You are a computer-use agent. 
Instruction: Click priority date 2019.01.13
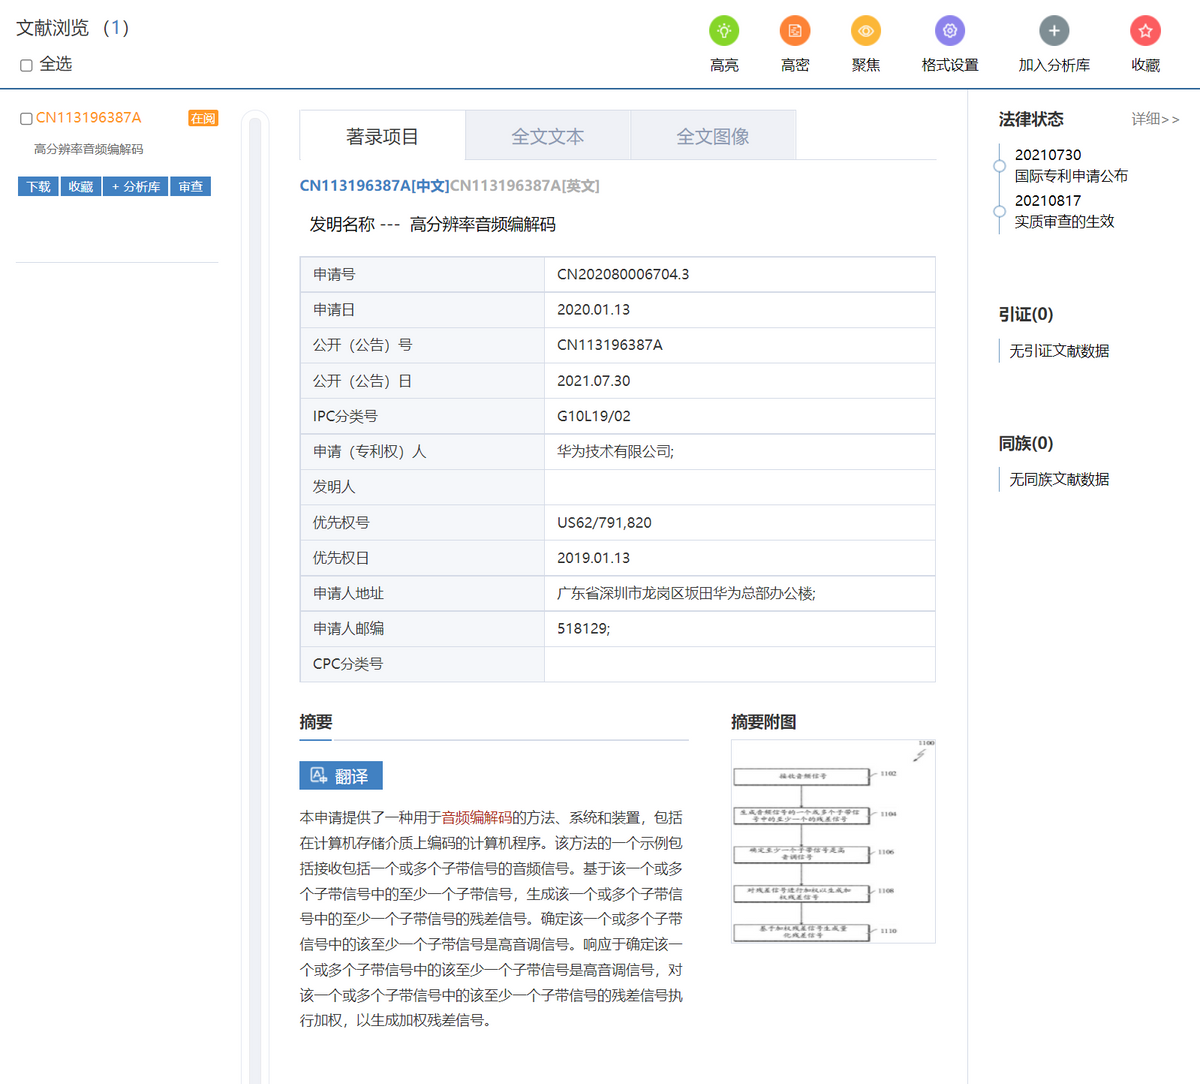[x=594, y=558]
